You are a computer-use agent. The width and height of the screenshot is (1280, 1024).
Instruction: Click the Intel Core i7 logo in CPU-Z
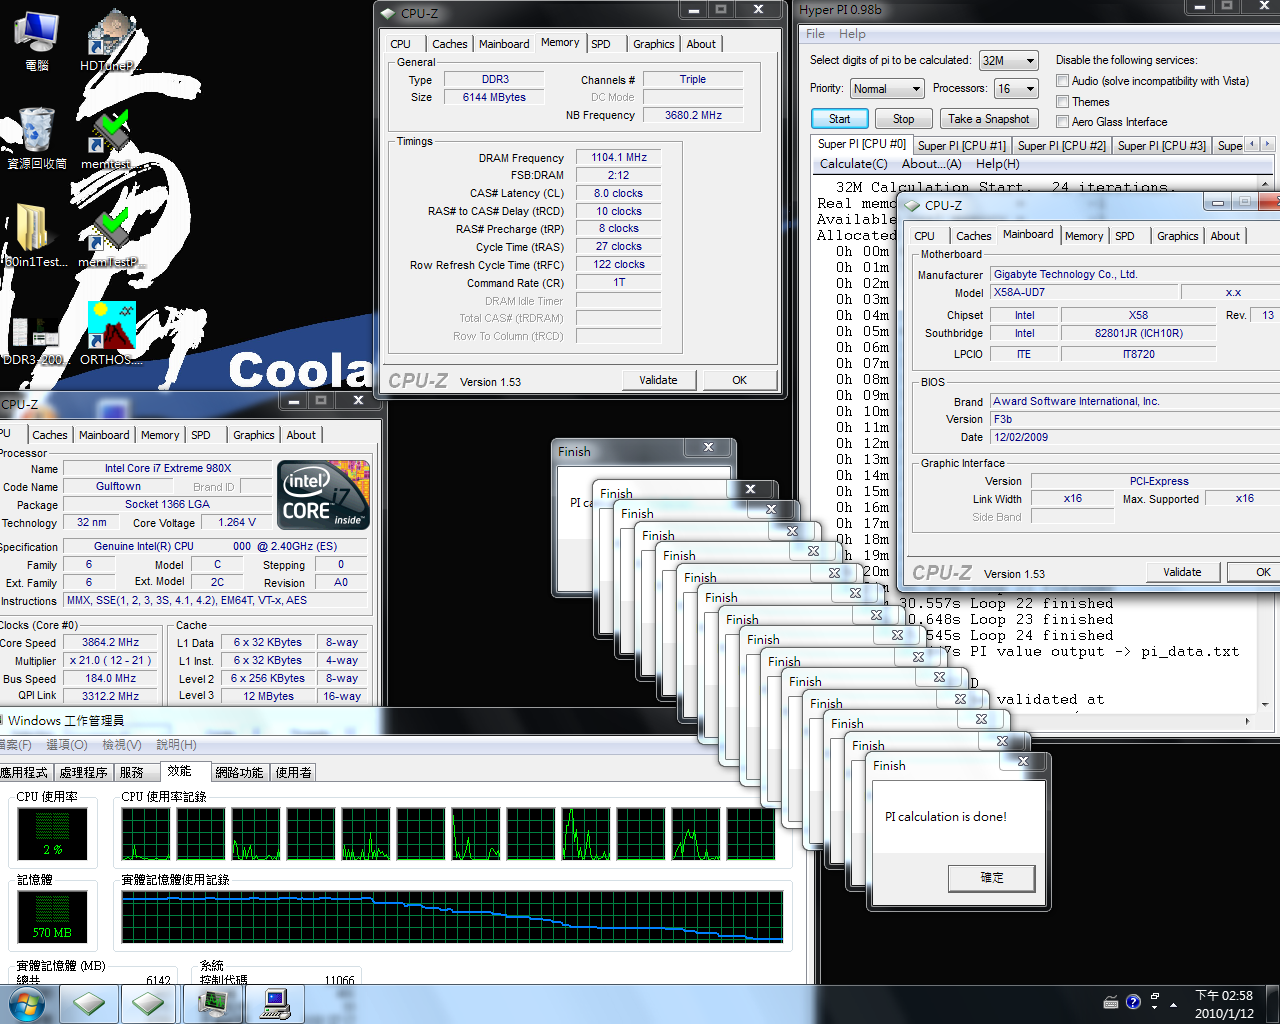point(324,495)
